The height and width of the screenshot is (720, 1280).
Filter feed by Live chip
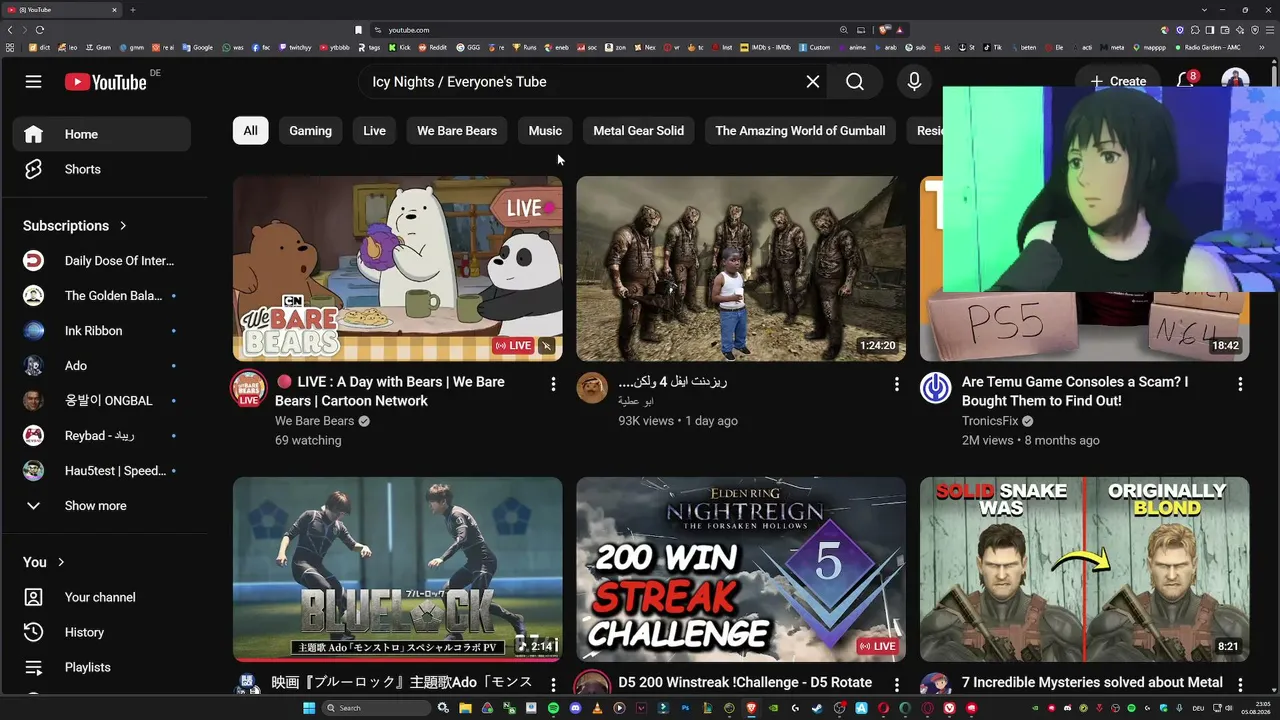374,131
